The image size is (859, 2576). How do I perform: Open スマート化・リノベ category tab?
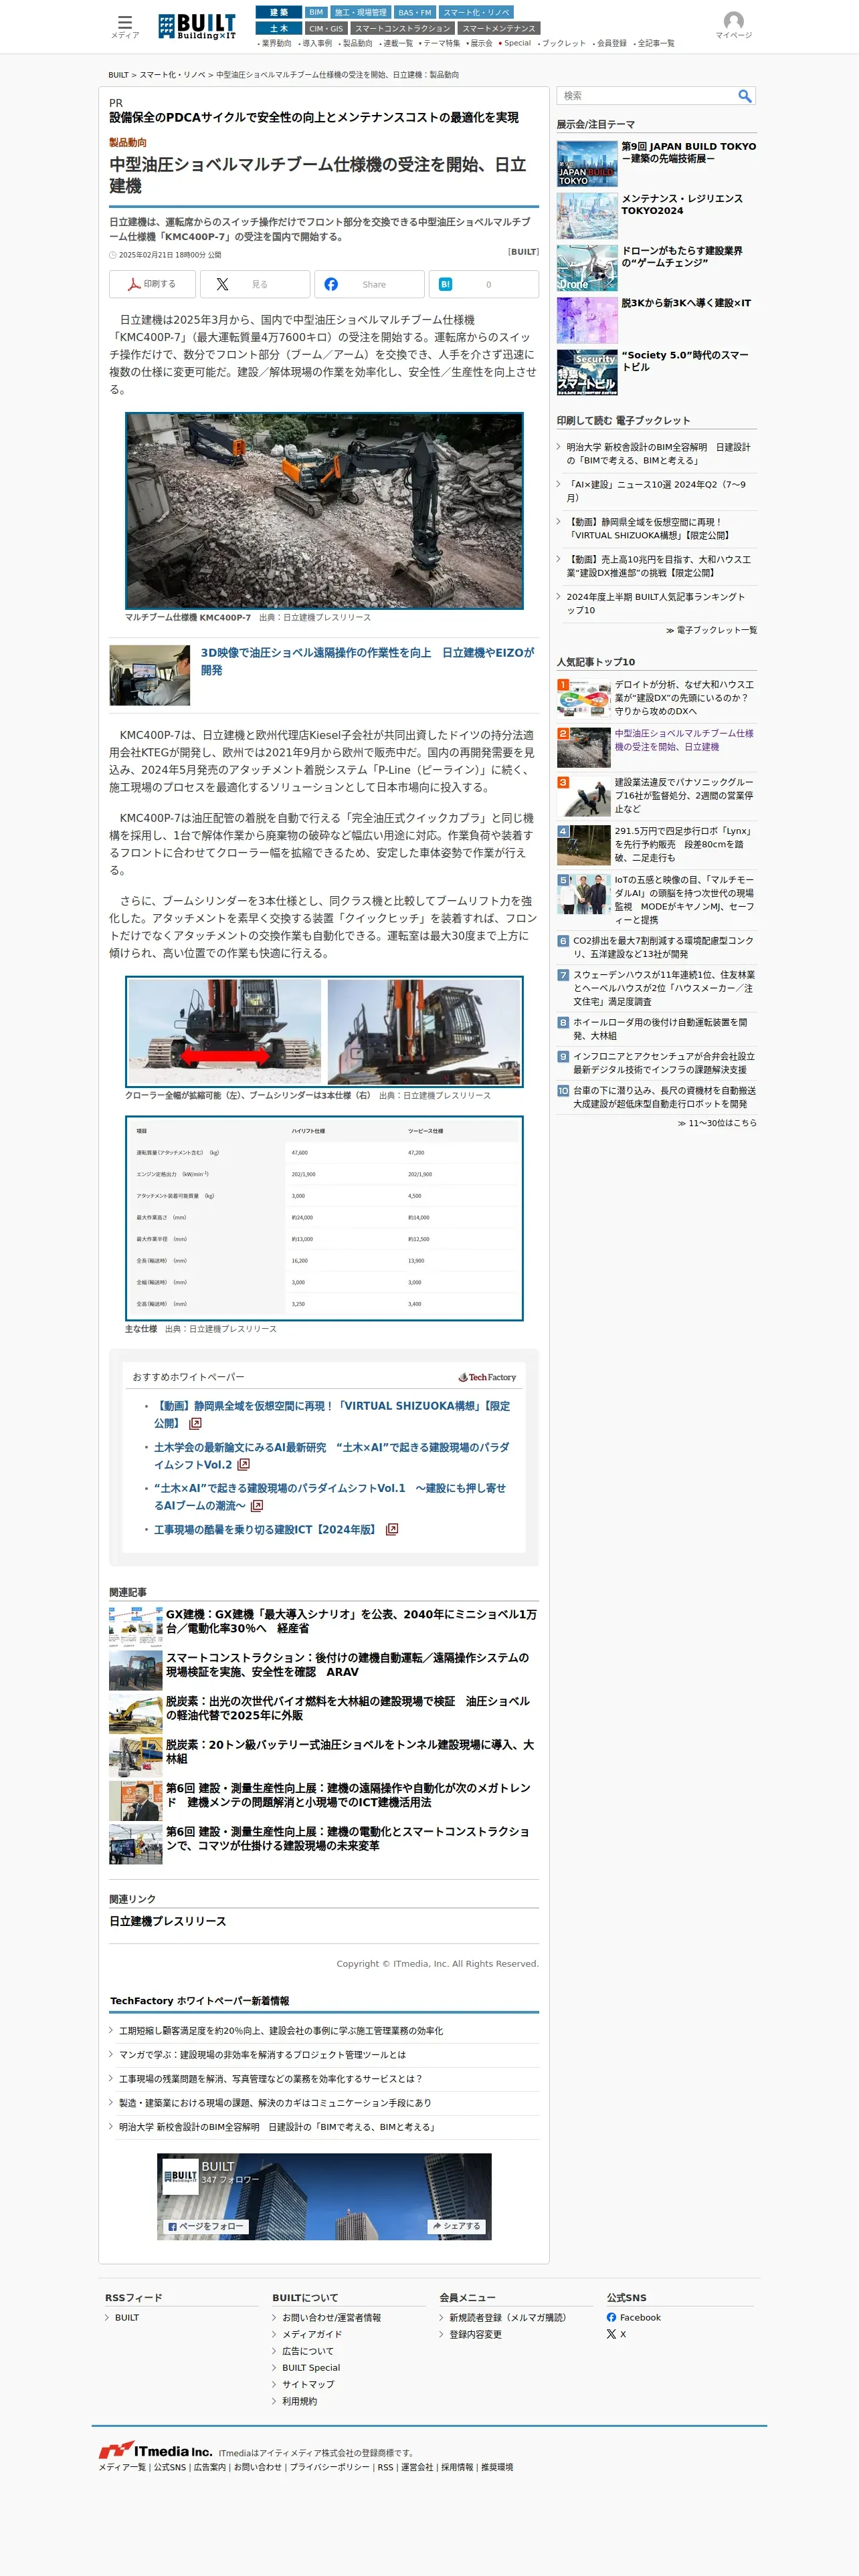(477, 13)
